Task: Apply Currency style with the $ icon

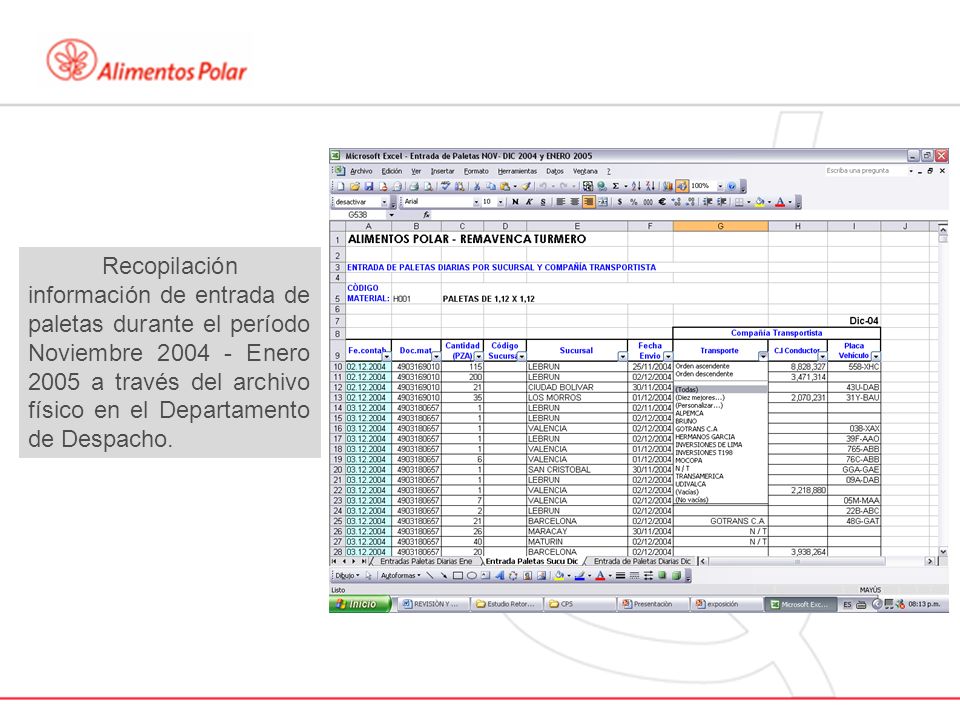Action: 620,201
